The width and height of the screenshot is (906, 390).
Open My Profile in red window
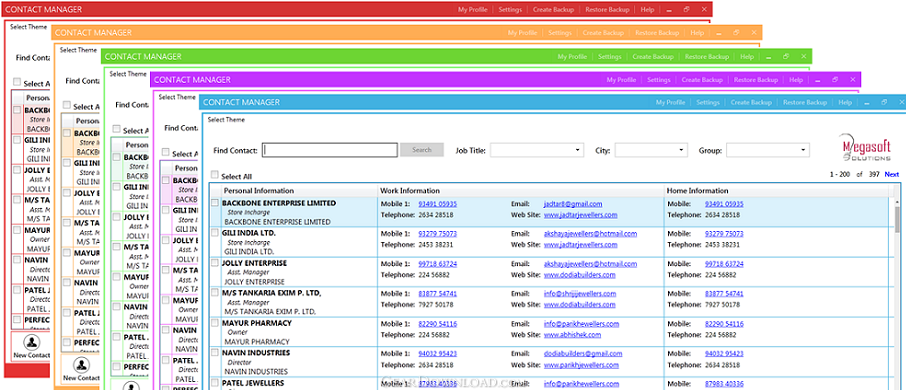click(473, 9)
